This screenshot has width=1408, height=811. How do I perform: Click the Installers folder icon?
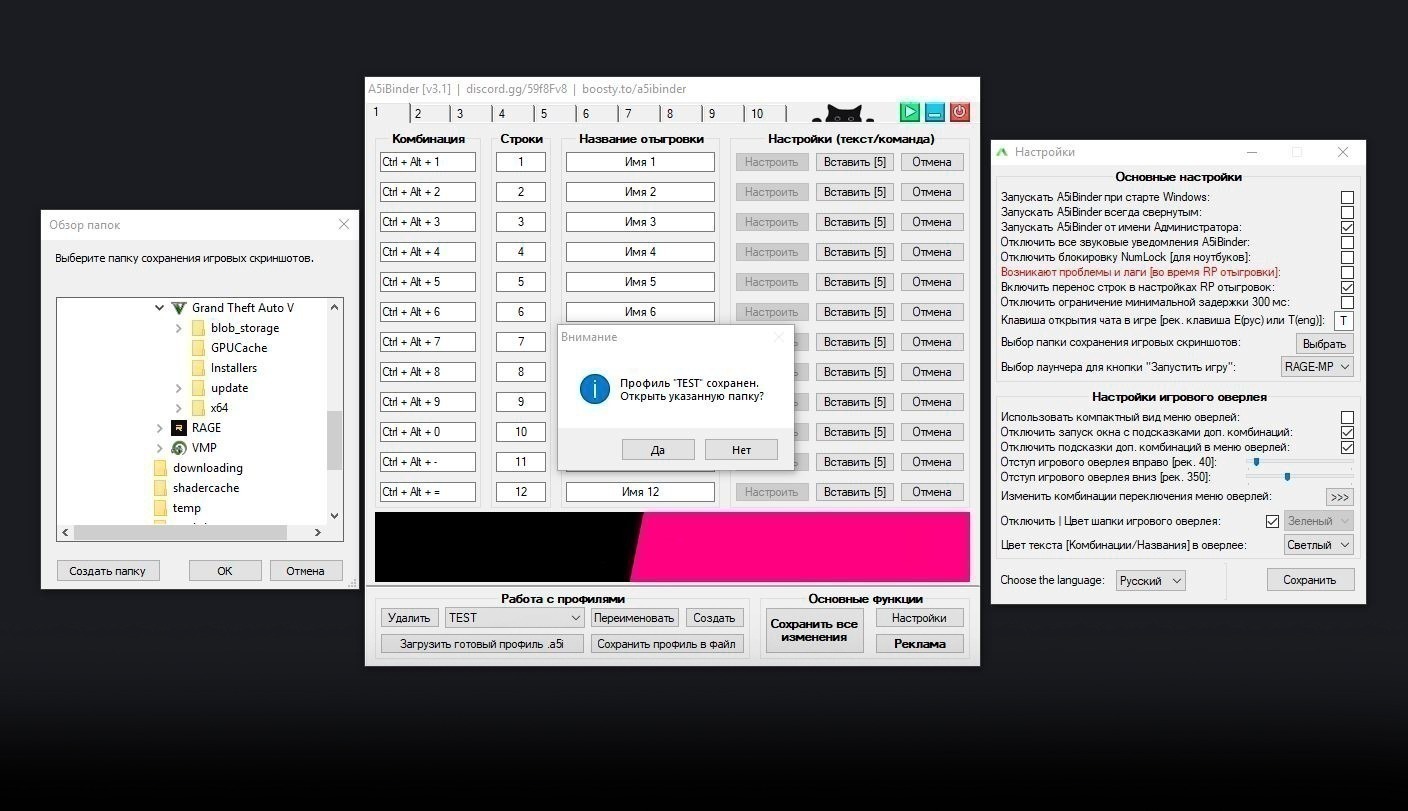click(198, 368)
